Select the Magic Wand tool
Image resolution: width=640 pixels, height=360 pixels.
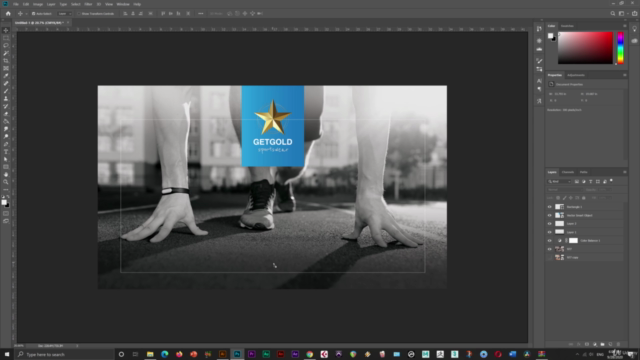pos(6,53)
